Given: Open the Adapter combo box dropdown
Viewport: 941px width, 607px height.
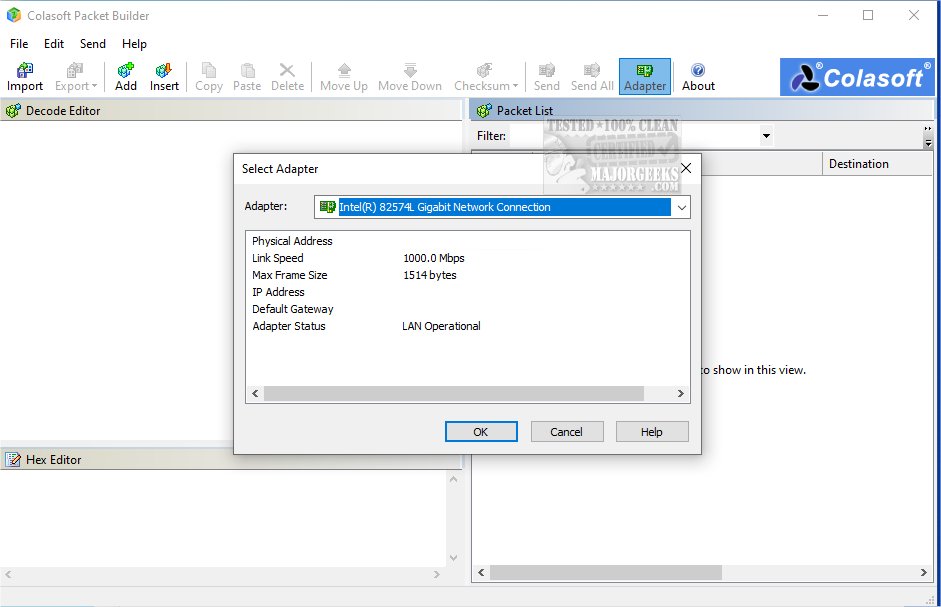Looking at the screenshot, I should pos(682,207).
